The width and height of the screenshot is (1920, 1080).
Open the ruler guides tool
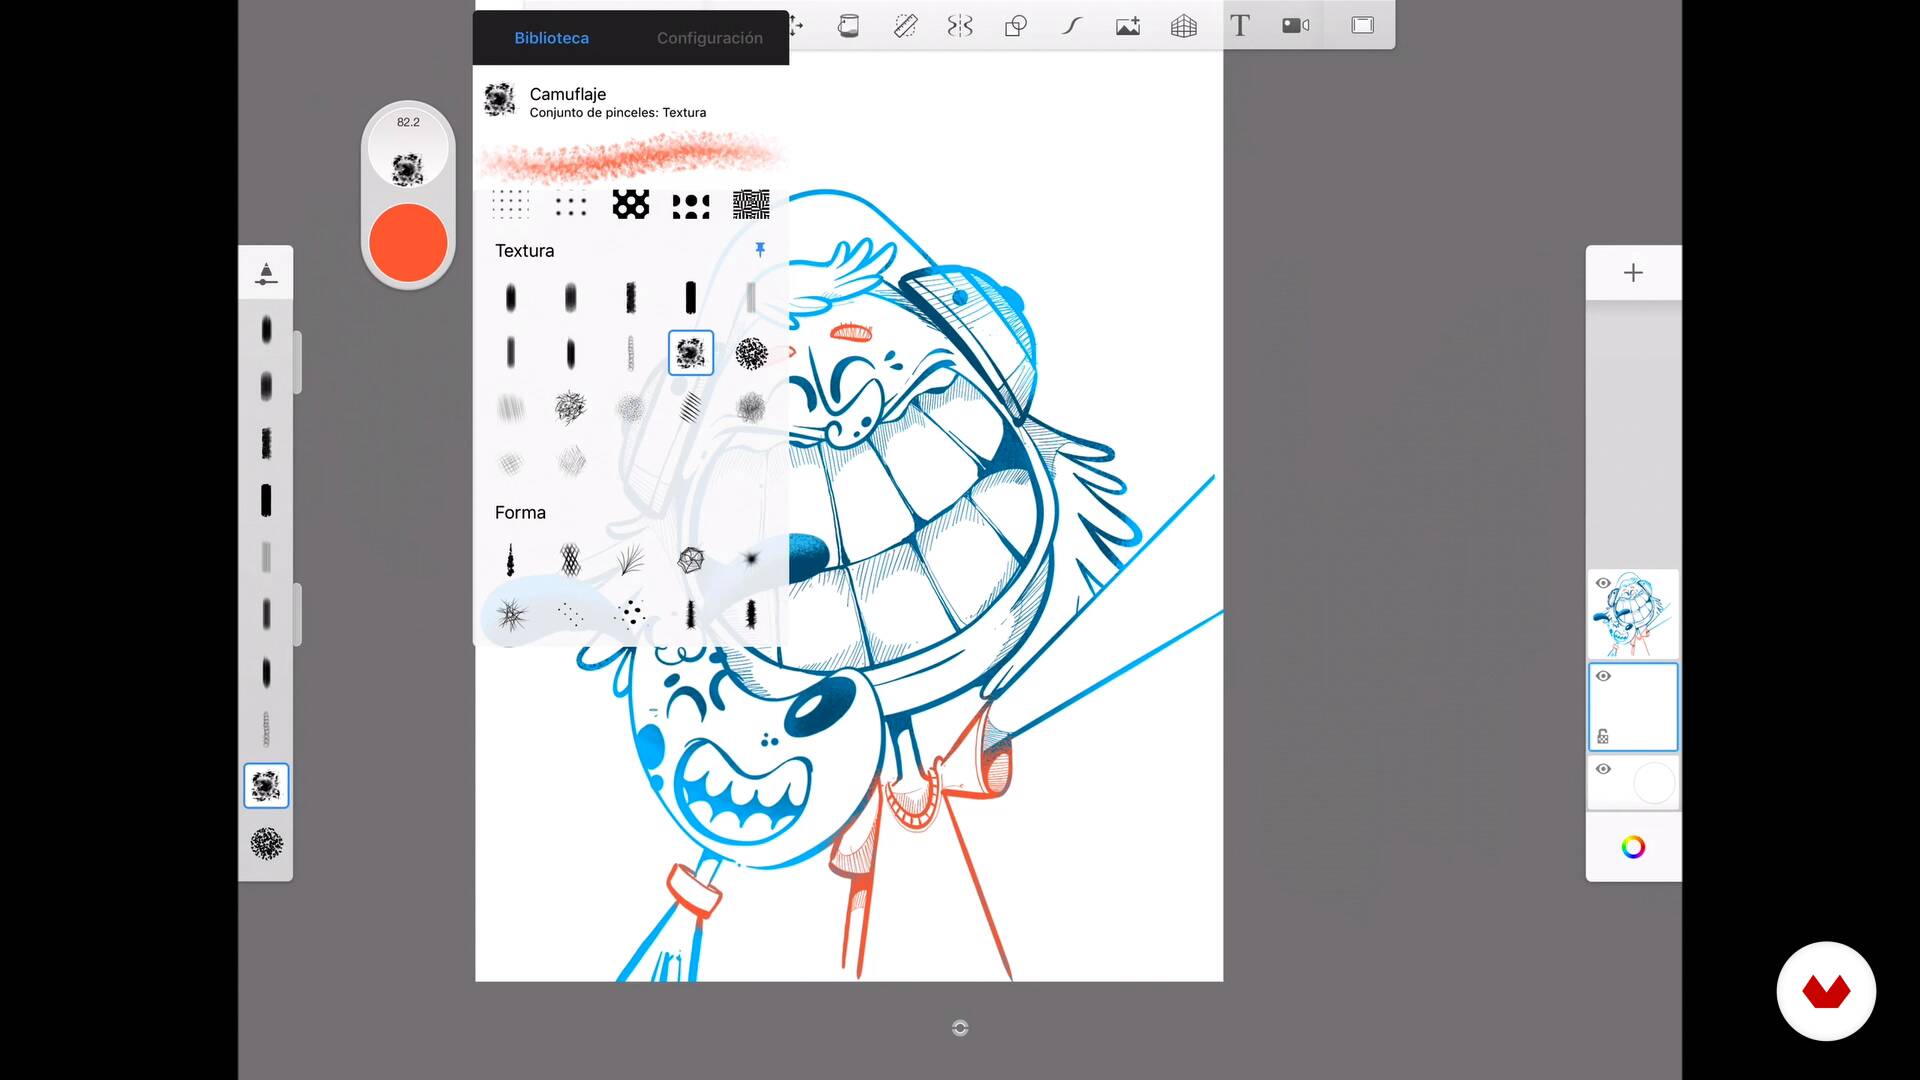[x=905, y=26]
